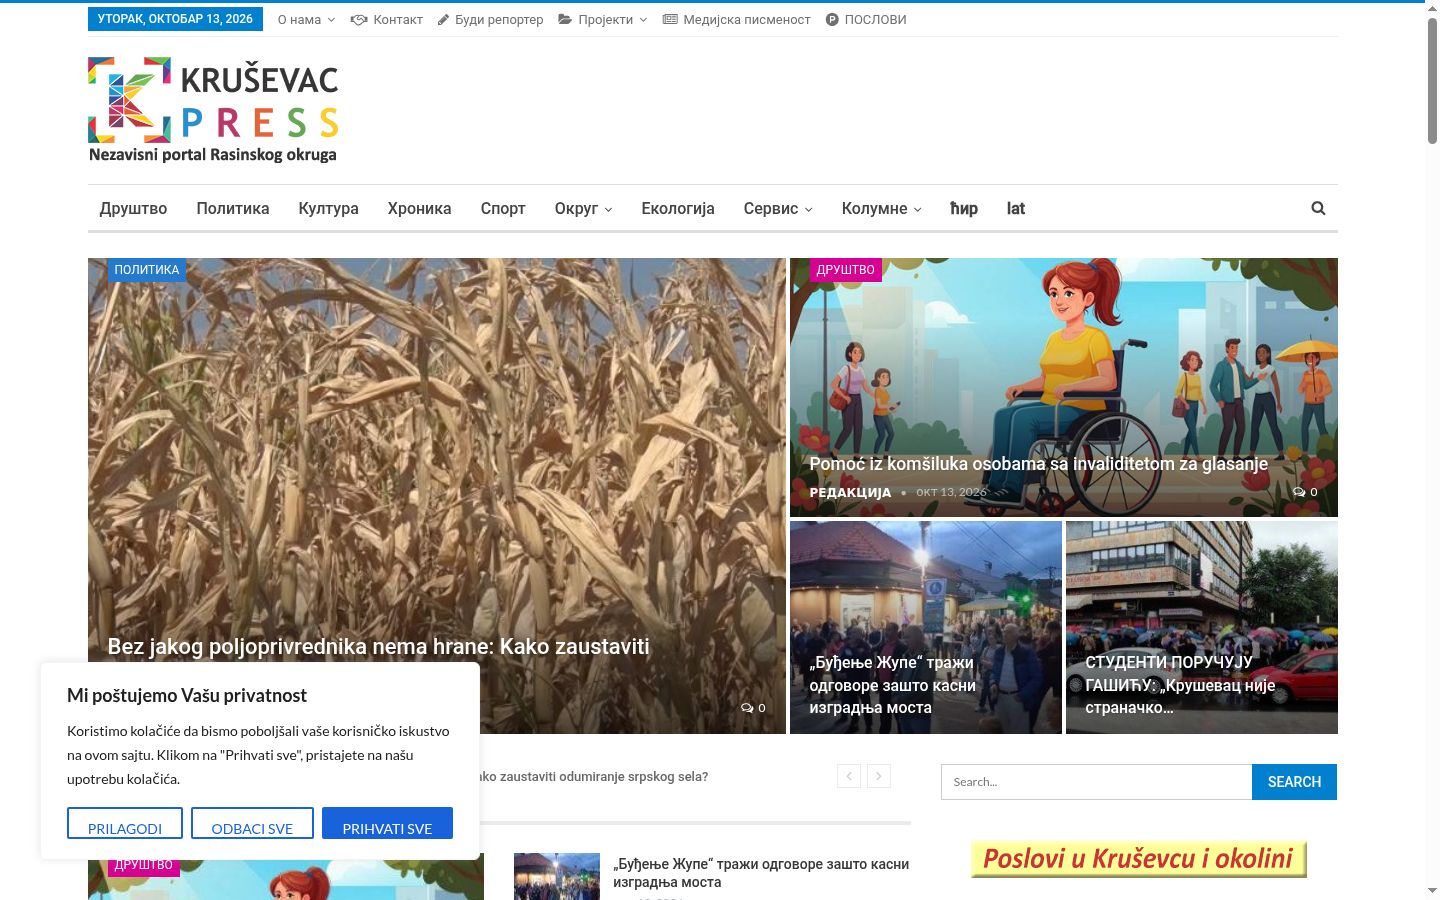
Task: Open the Друштво section
Action: (x=133, y=208)
